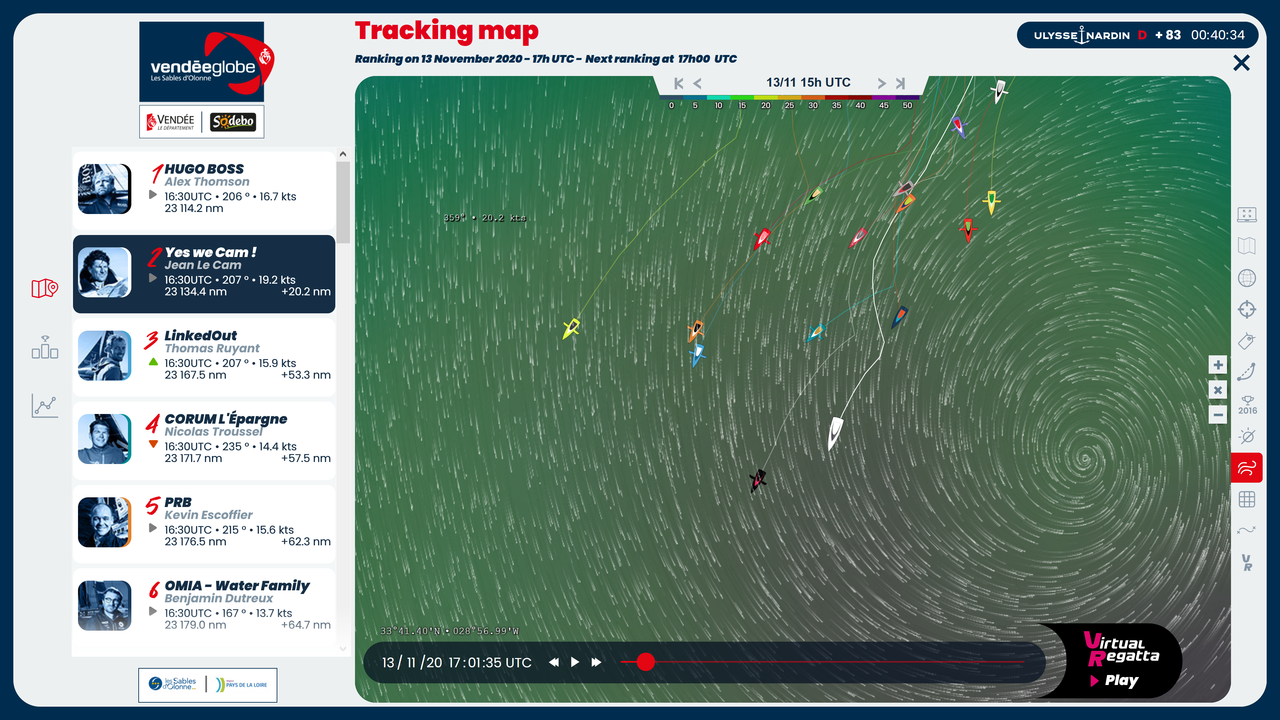
Task: Open the Vendée Sodebo sponsor banner
Action: (x=202, y=122)
